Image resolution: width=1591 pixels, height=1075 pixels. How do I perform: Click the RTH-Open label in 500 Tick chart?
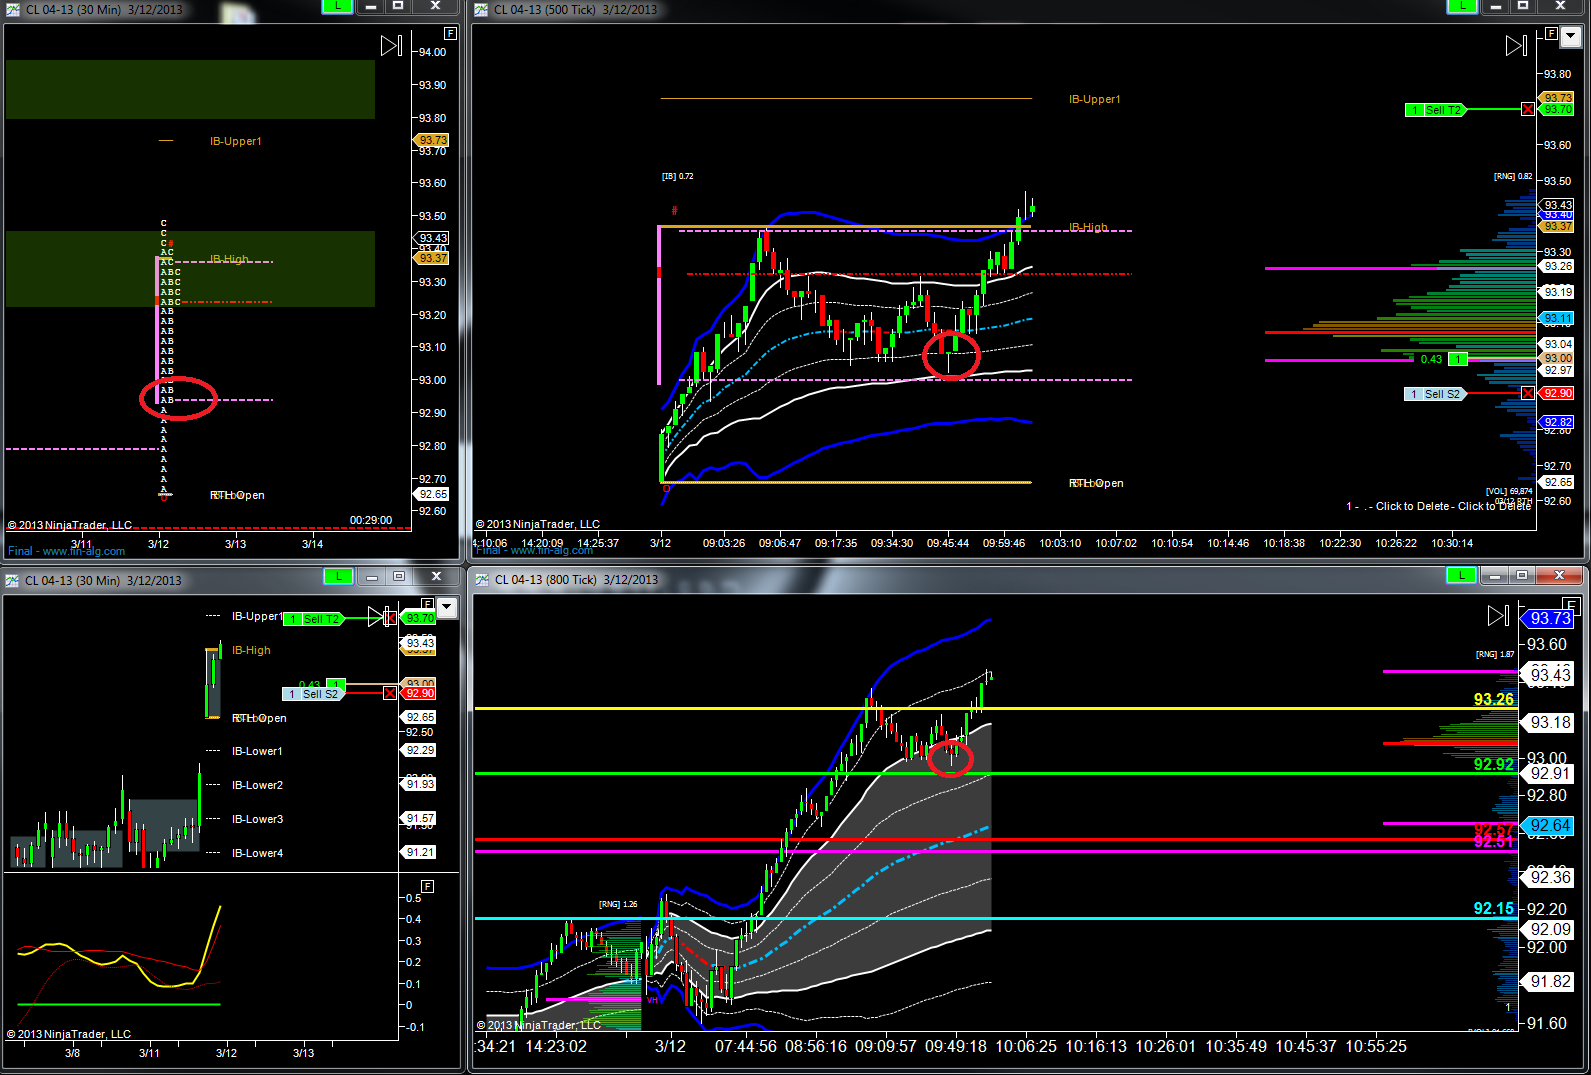[1096, 483]
